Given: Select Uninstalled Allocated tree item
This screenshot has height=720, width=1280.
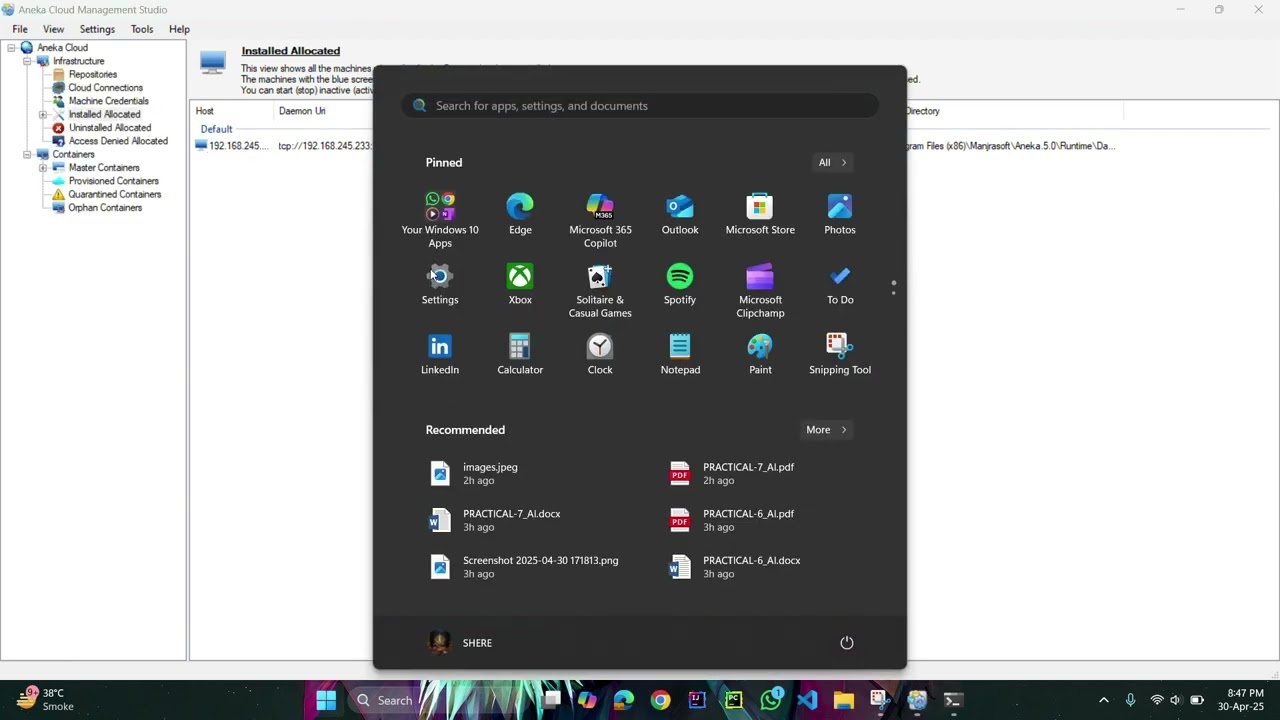Looking at the screenshot, I should tap(110, 128).
